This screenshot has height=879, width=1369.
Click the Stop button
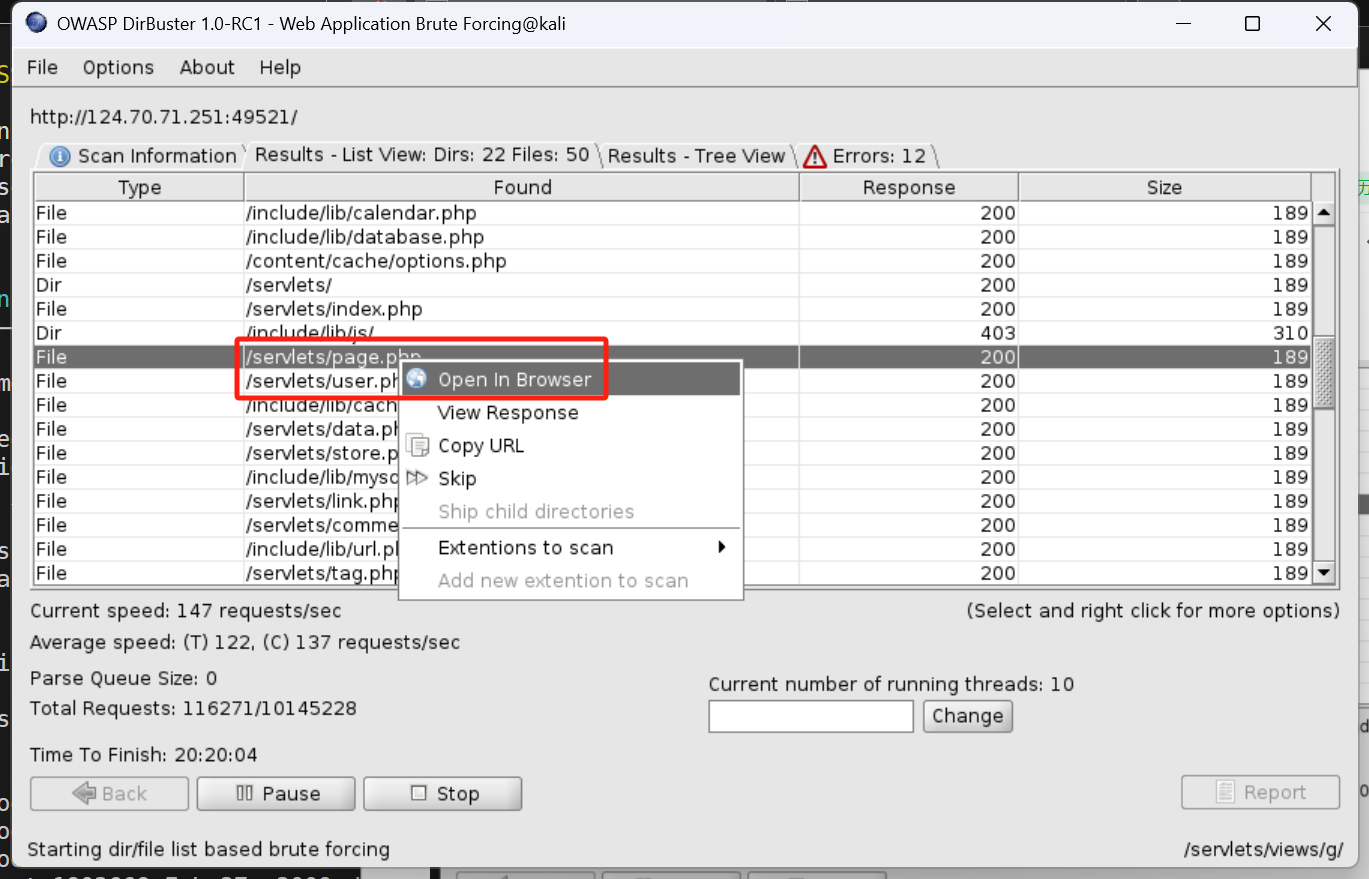[x=443, y=793]
